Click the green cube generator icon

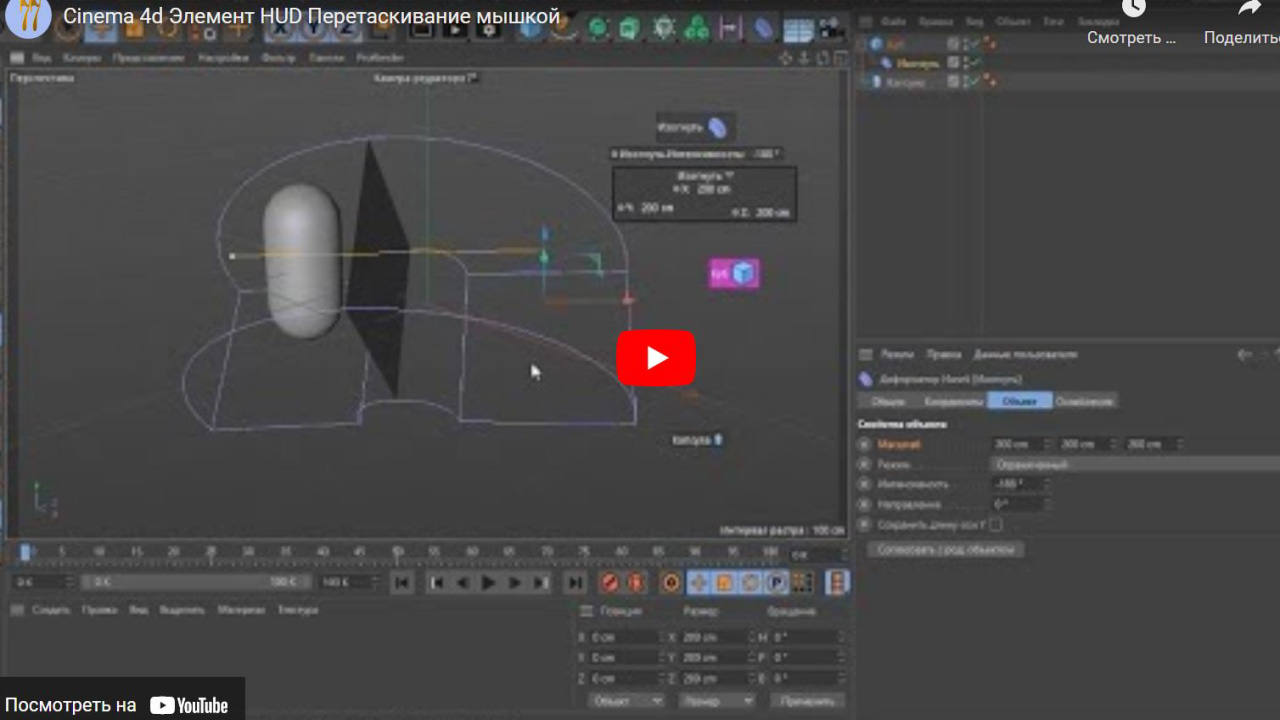[630, 28]
